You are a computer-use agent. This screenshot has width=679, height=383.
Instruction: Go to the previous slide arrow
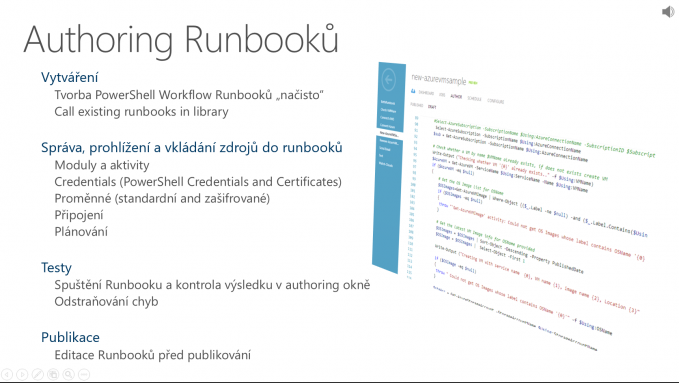coord(7,374)
